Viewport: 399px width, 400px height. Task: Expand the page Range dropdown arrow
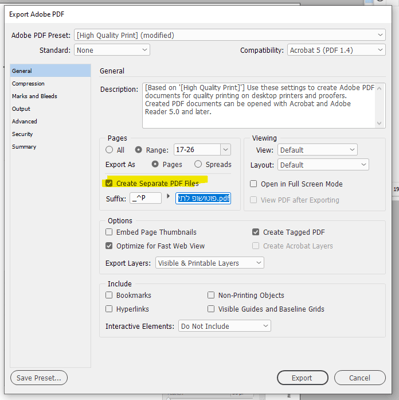tap(226, 150)
